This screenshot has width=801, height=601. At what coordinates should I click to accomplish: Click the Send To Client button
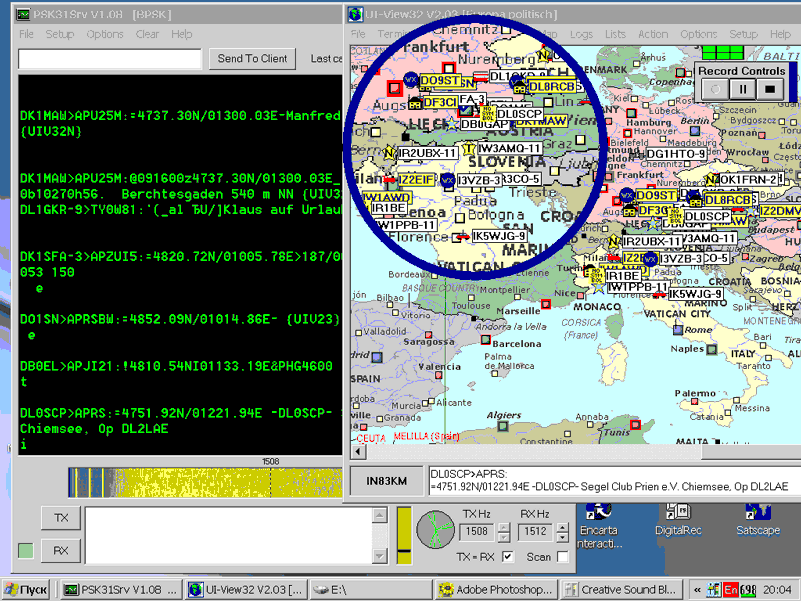click(252, 59)
